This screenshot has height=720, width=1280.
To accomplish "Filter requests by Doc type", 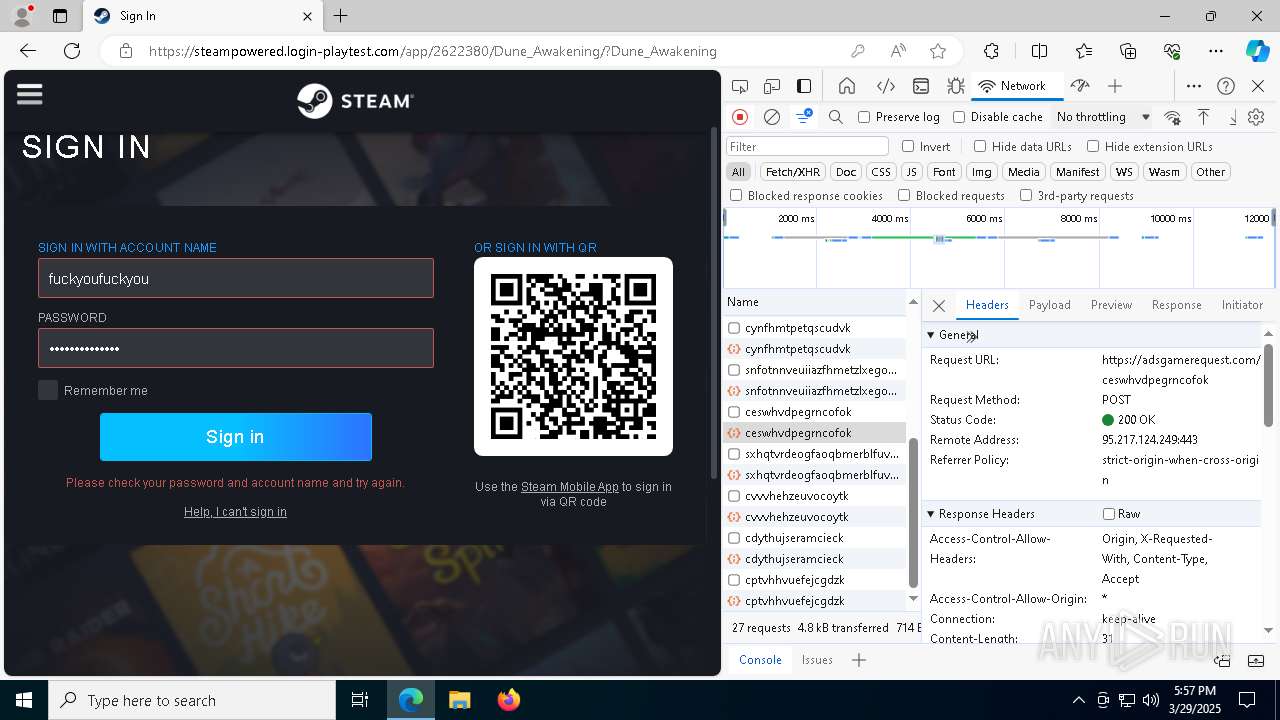I will click(846, 172).
